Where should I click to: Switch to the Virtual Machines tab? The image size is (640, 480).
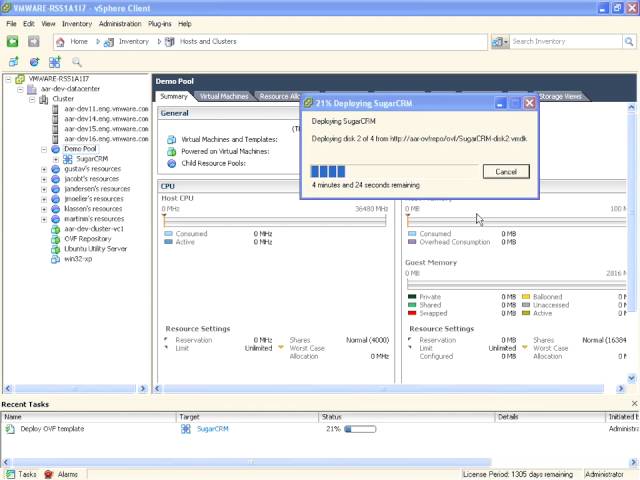click(x=224, y=96)
